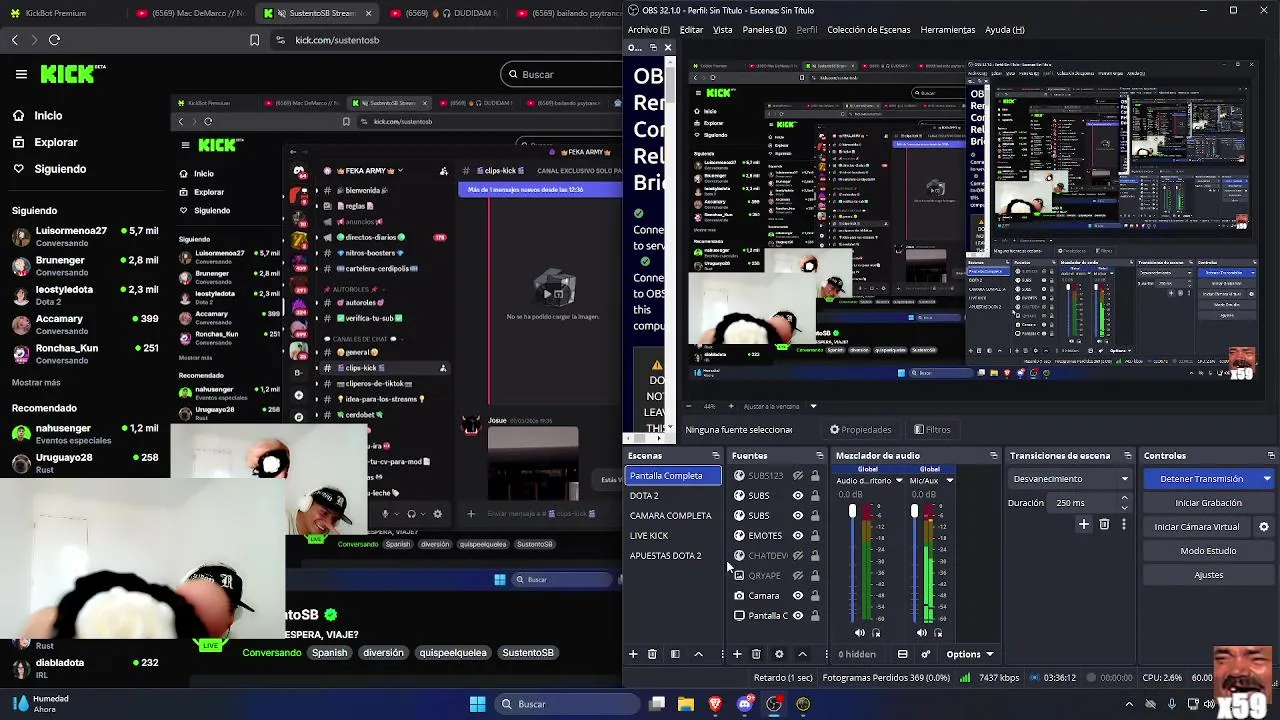Open Mic/Aux channel menu arrow
Viewport: 1280px width, 720px height.
point(949,481)
